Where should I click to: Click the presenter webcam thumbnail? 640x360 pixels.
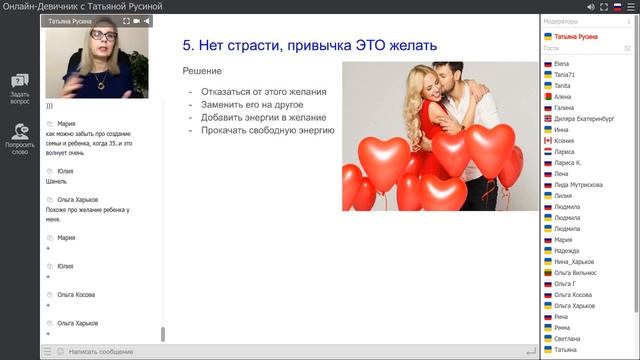tap(97, 63)
